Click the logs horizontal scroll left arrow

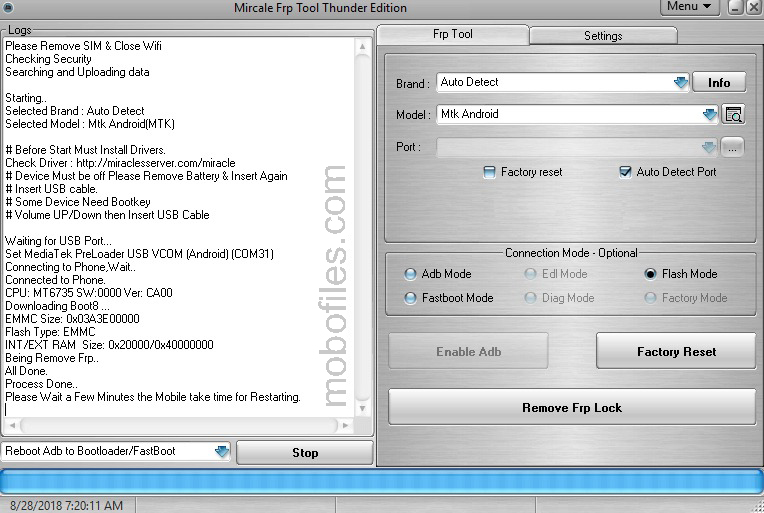point(13,425)
